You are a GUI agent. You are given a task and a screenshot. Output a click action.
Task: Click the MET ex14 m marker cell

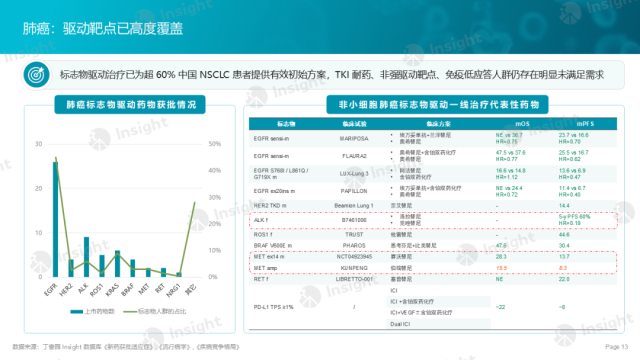(x=269, y=257)
